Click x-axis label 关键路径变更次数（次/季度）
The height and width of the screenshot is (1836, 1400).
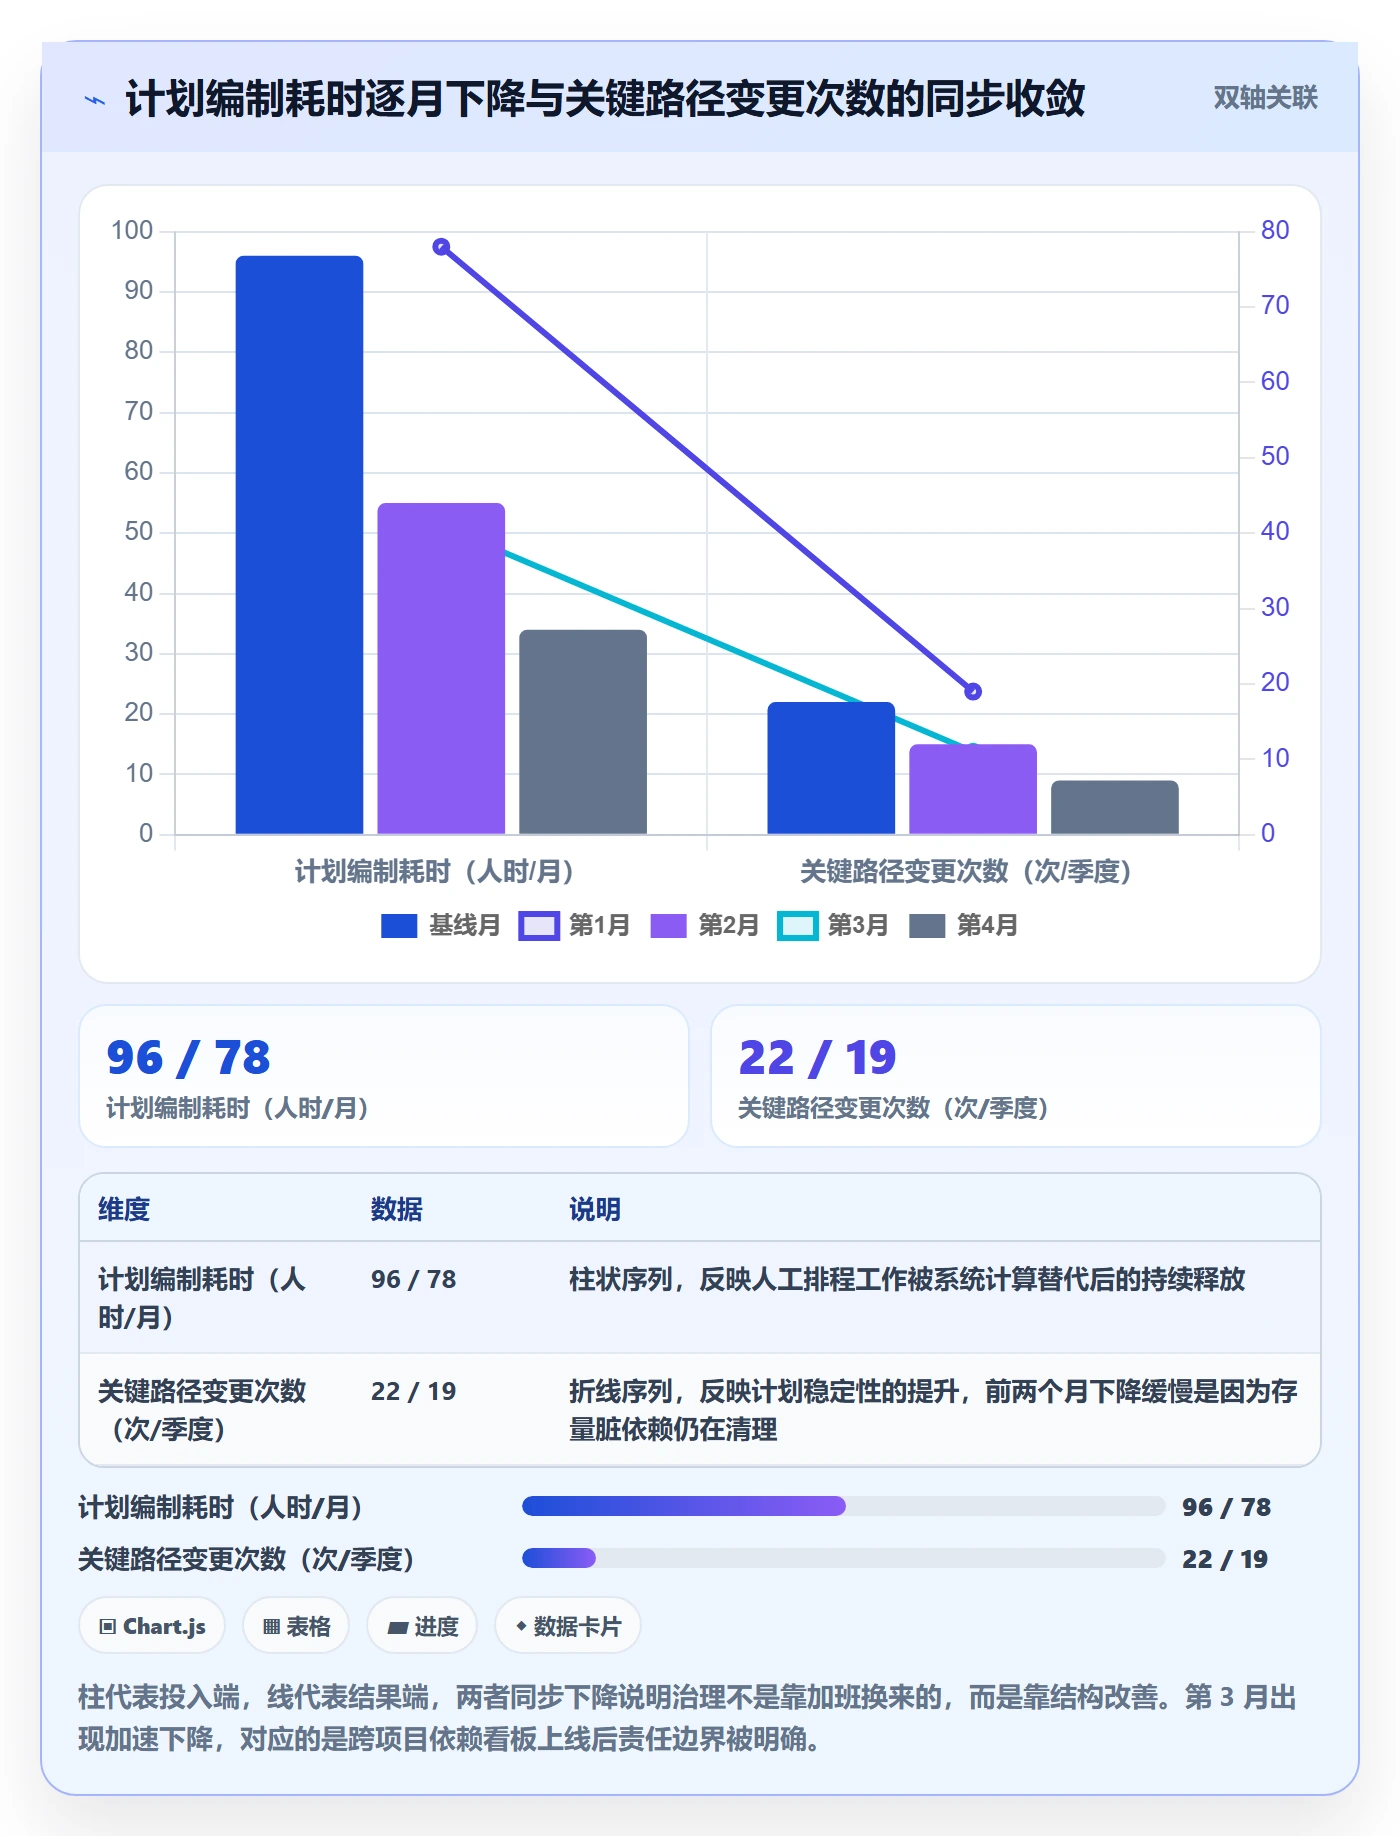tap(966, 872)
